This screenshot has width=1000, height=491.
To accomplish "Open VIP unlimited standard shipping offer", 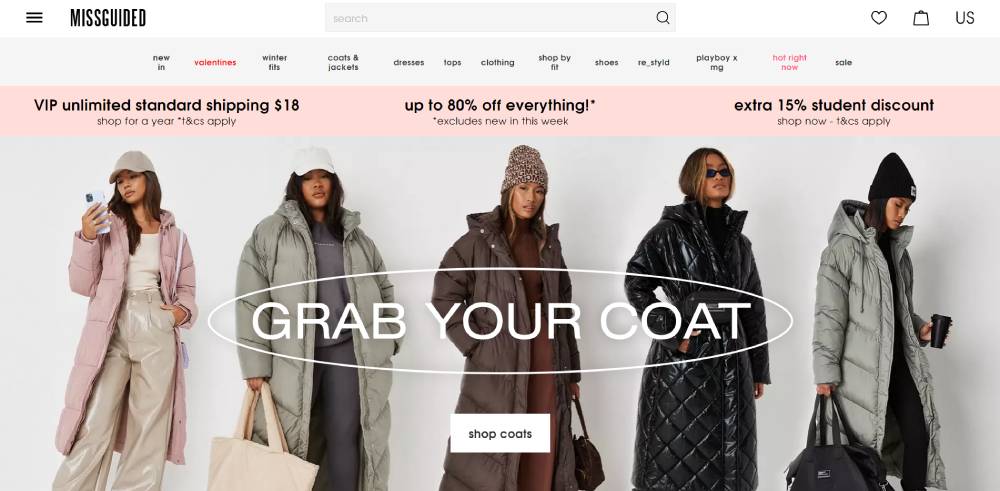I will point(166,111).
